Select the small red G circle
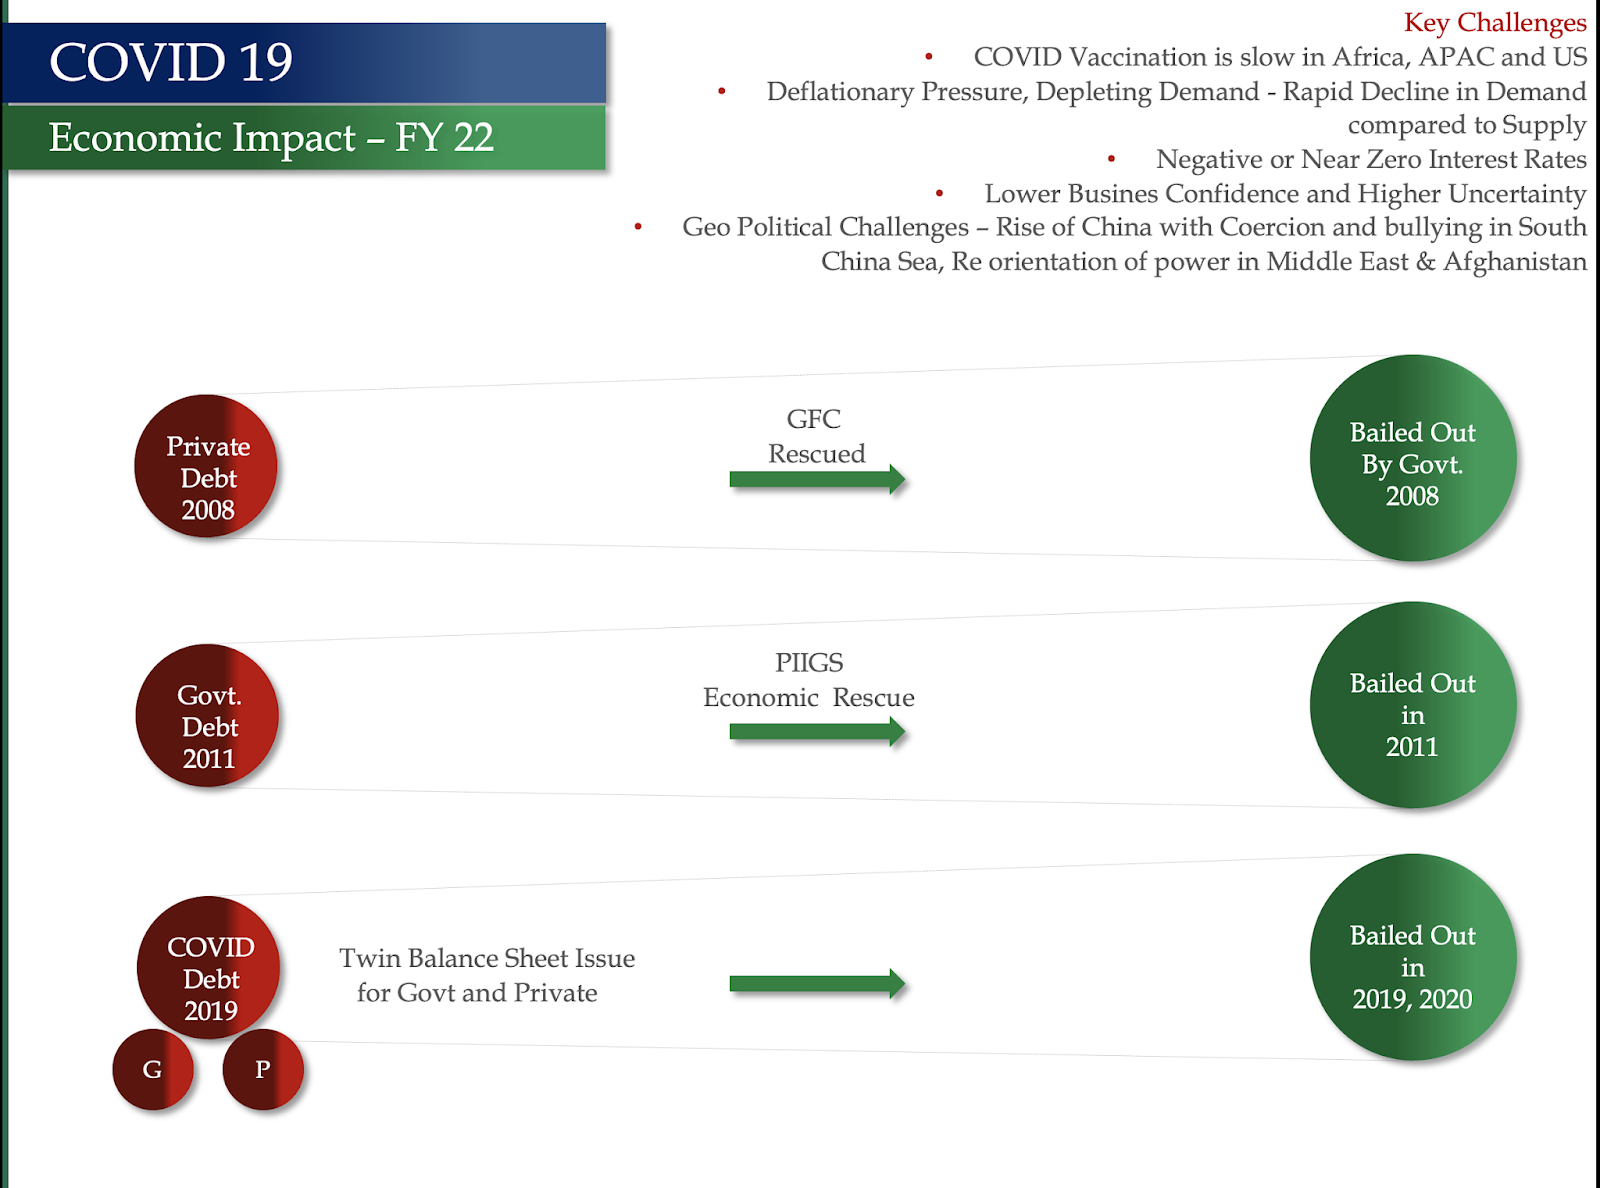 click(x=153, y=1069)
